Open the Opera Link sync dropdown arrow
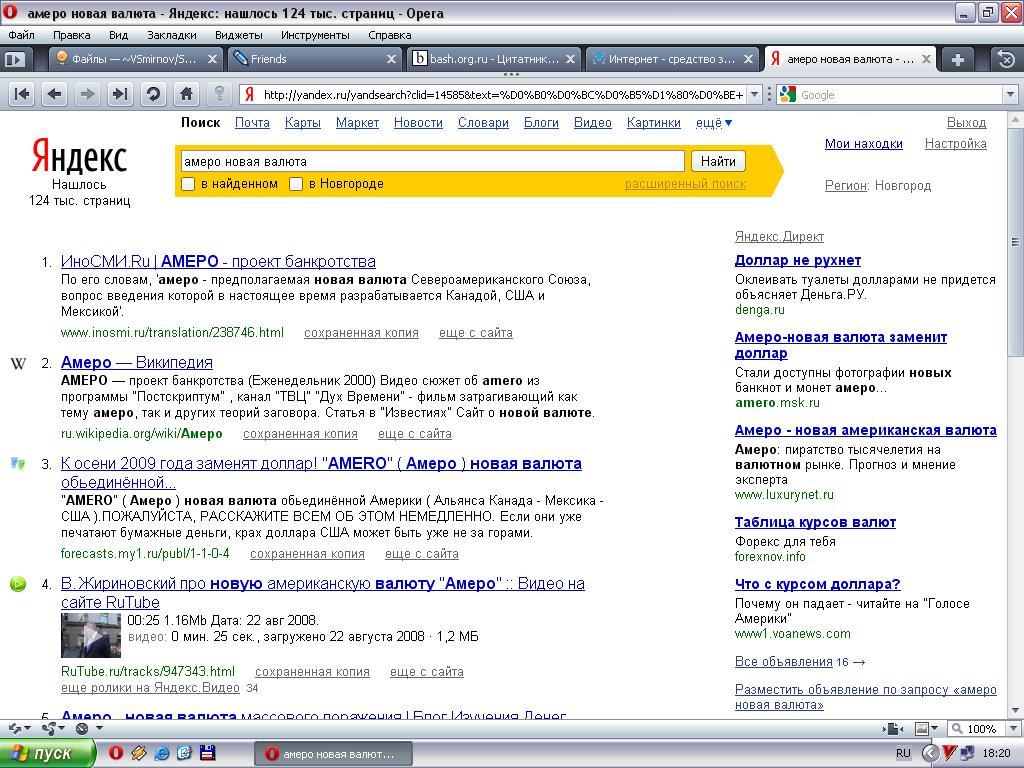The height and width of the screenshot is (768, 1024). [27, 728]
